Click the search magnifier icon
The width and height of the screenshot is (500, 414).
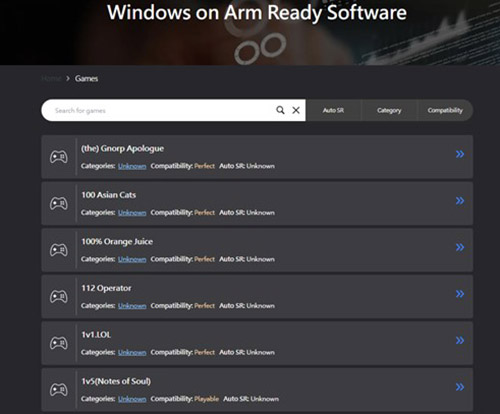pos(280,110)
